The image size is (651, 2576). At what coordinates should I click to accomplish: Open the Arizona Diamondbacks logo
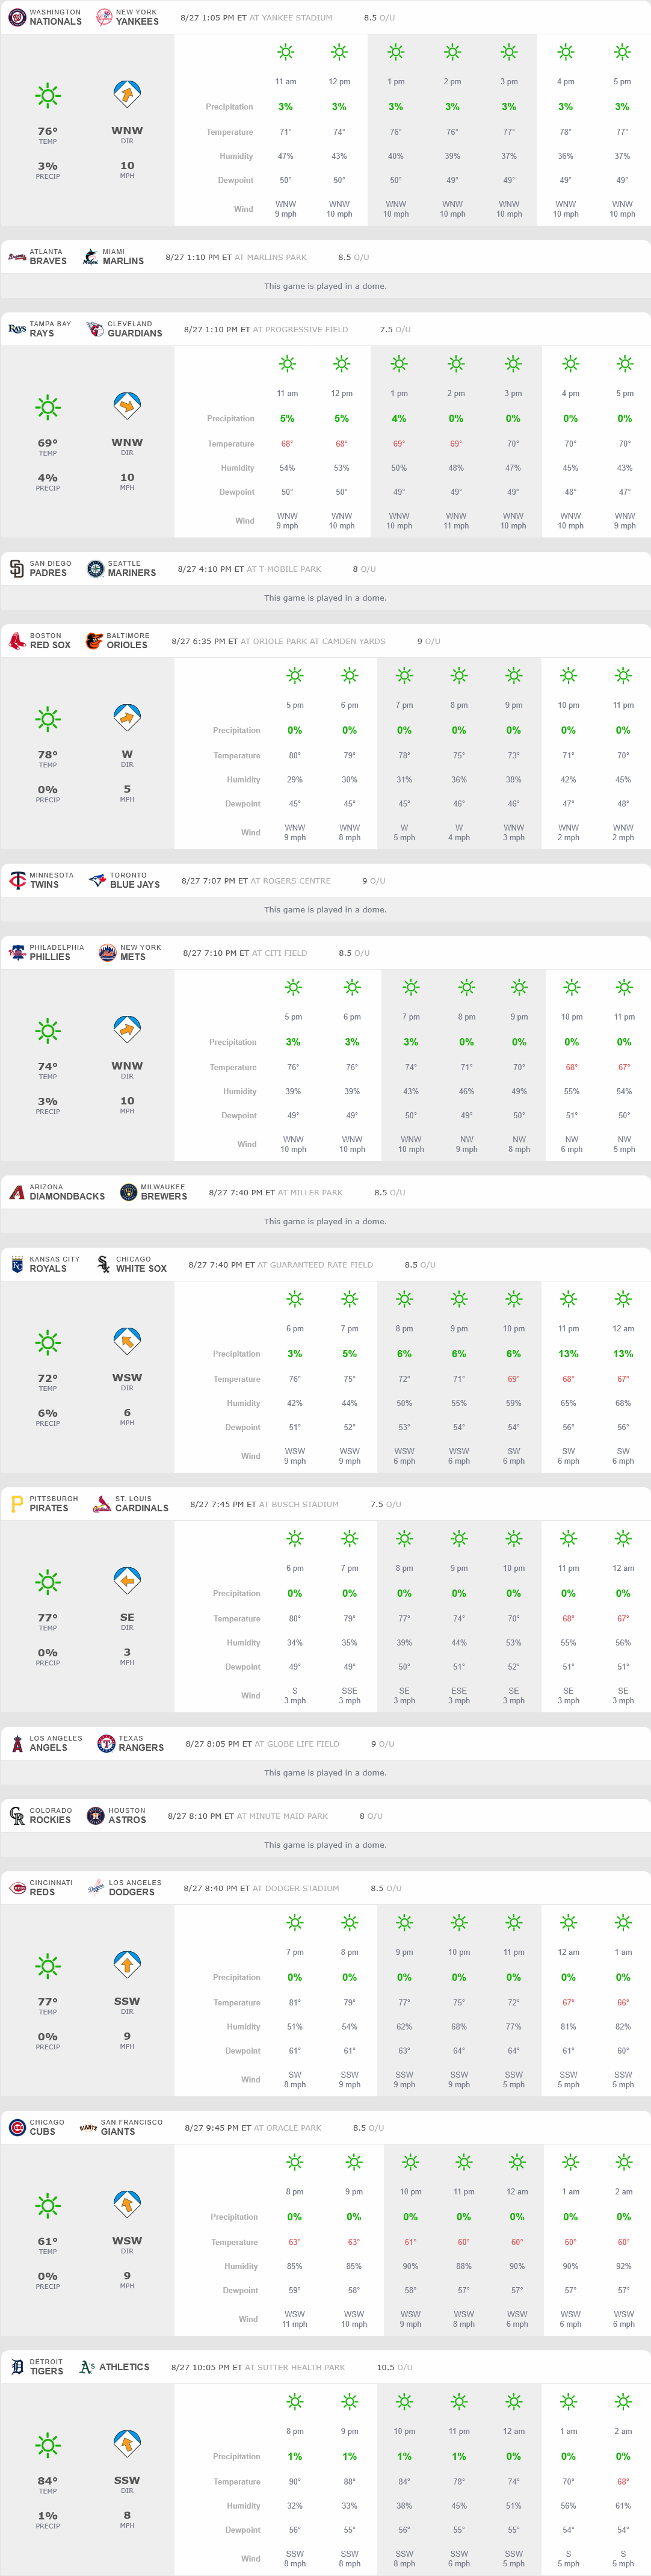click(17, 1193)
